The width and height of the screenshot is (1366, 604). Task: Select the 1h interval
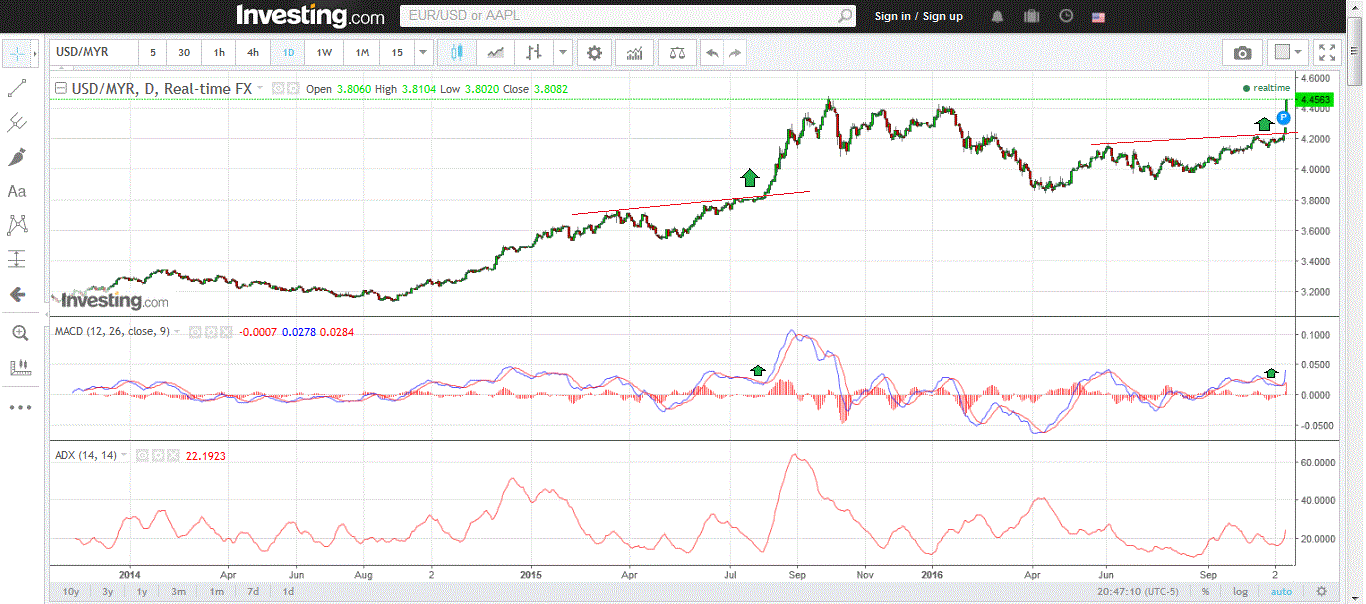(219, 53)
